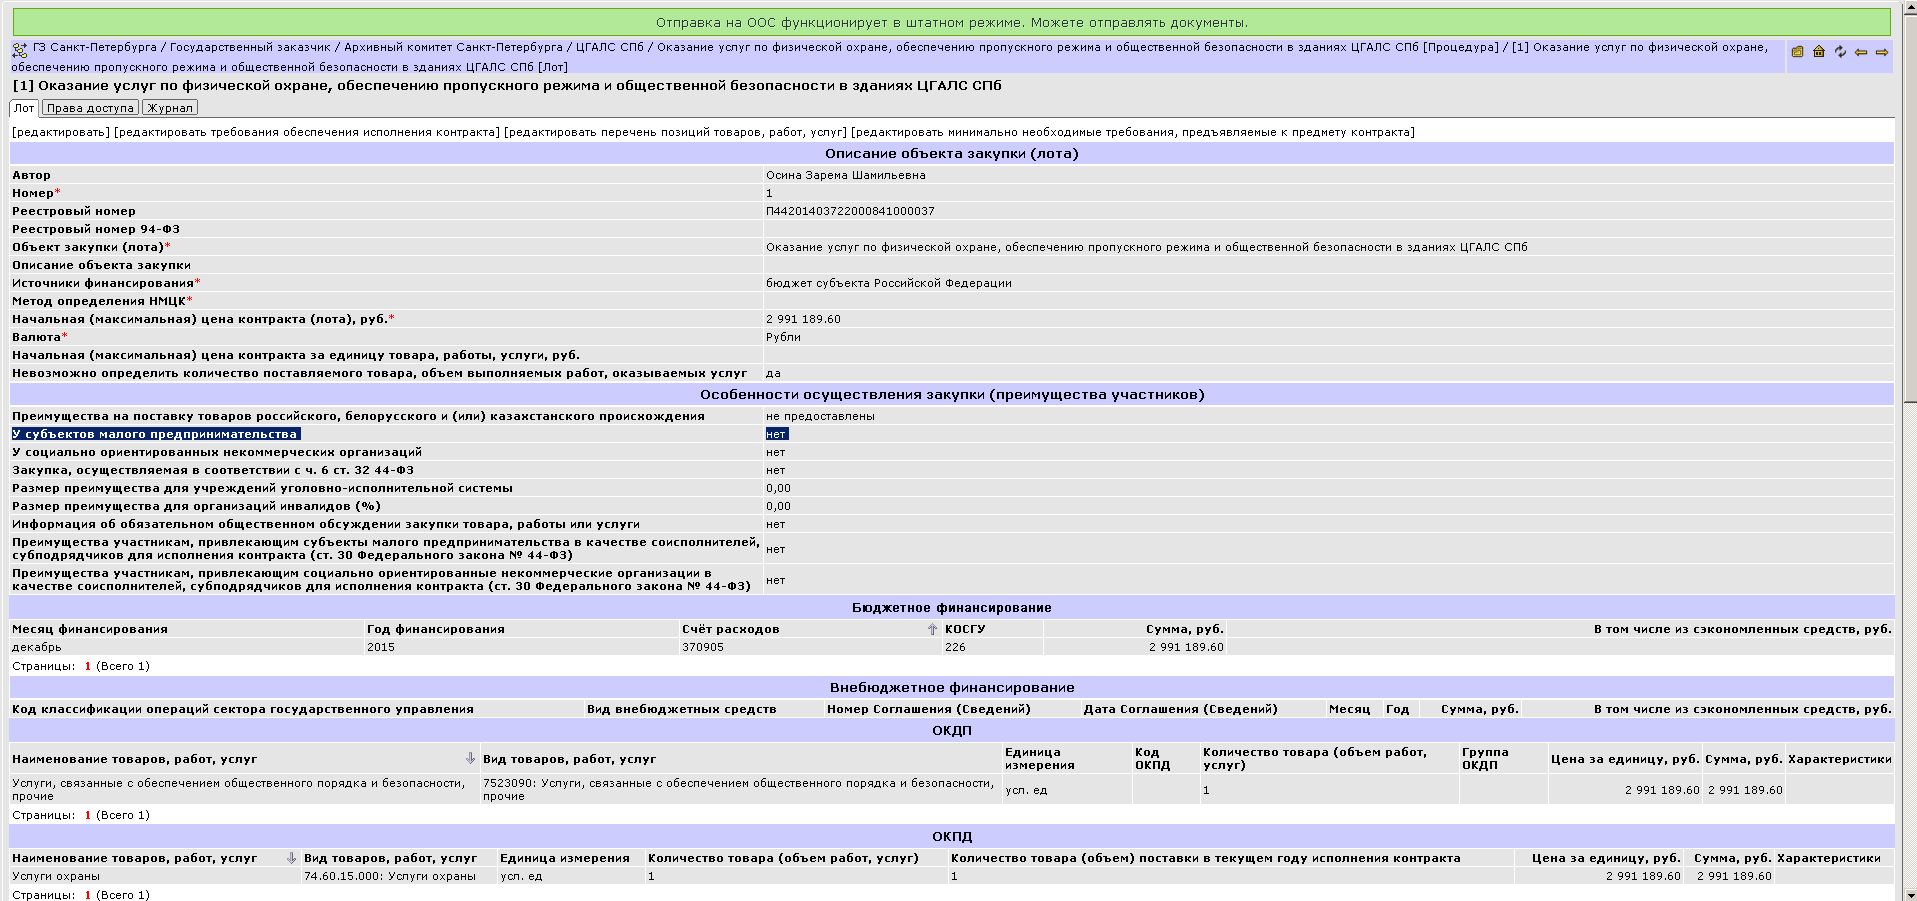Open редактировать перечень позиций товаров, работ, услуг
Image resolution: width=1917 pixels, height=901 pixels.
pos(675,132)
